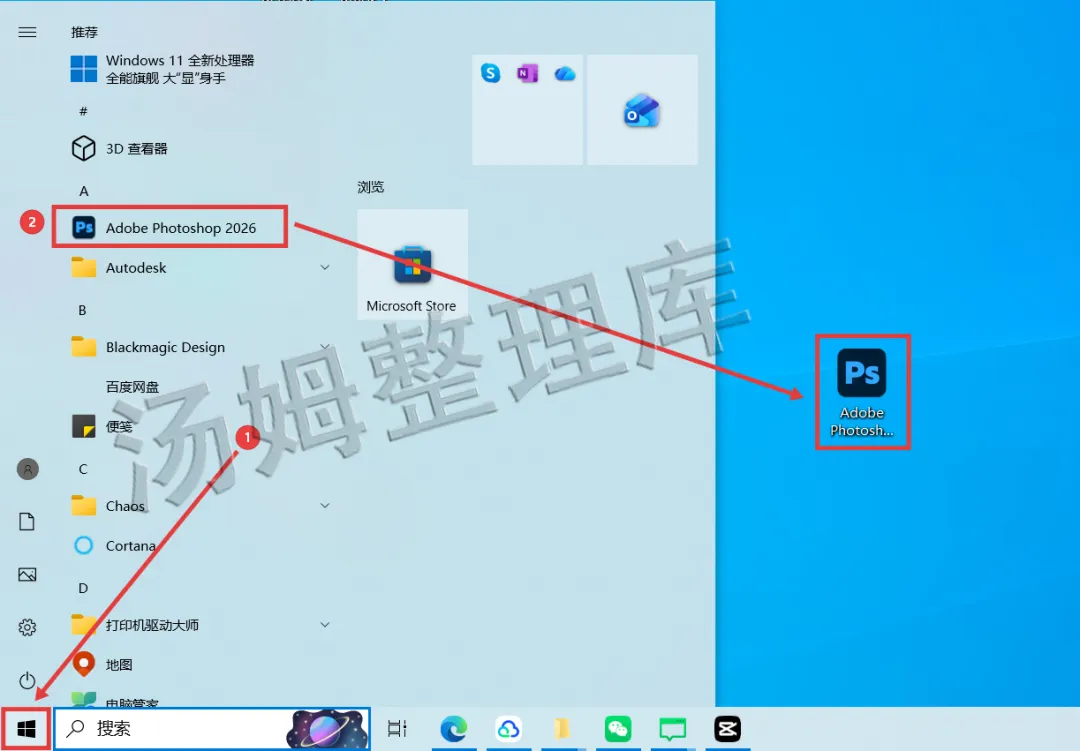
Task: Click the Power button icon
Action: pos(28,680)
